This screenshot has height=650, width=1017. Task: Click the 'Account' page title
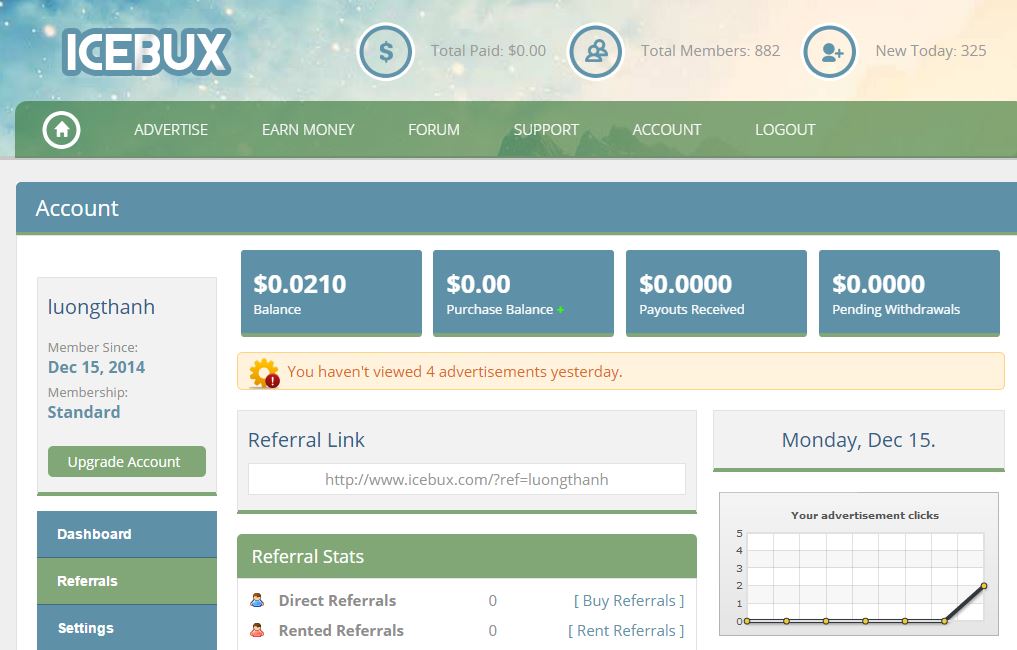click(x=77, y=208)
